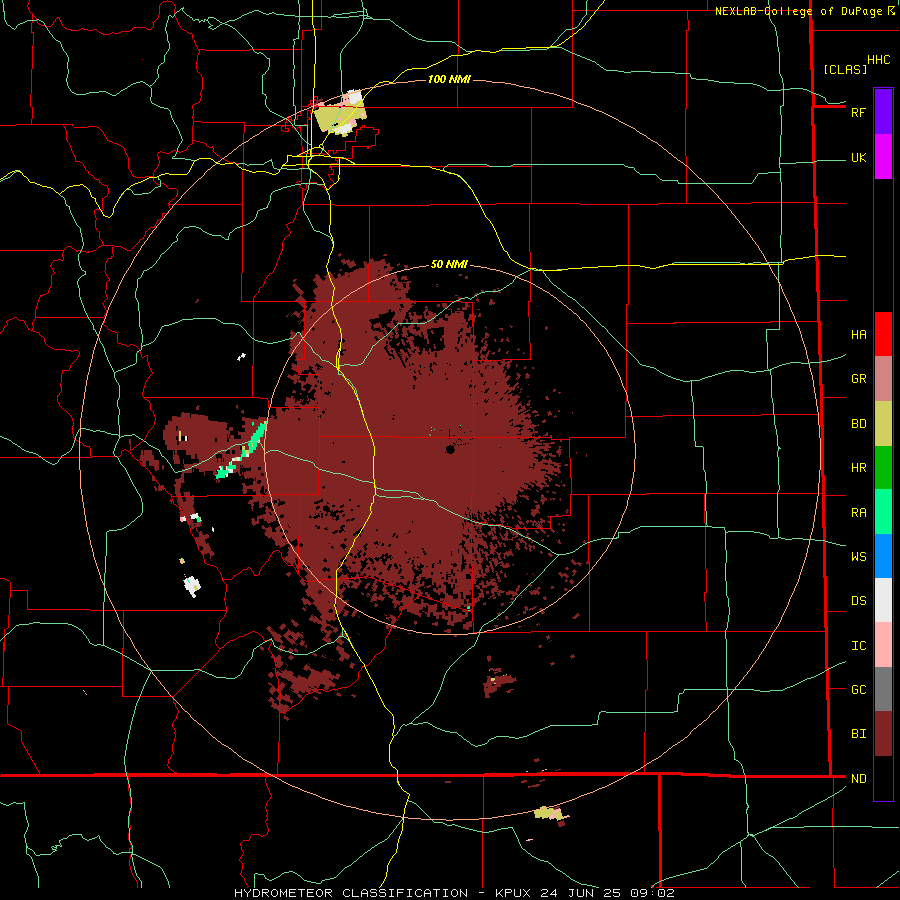Click the purple RF legend color swatch

[x=883, y=112]
